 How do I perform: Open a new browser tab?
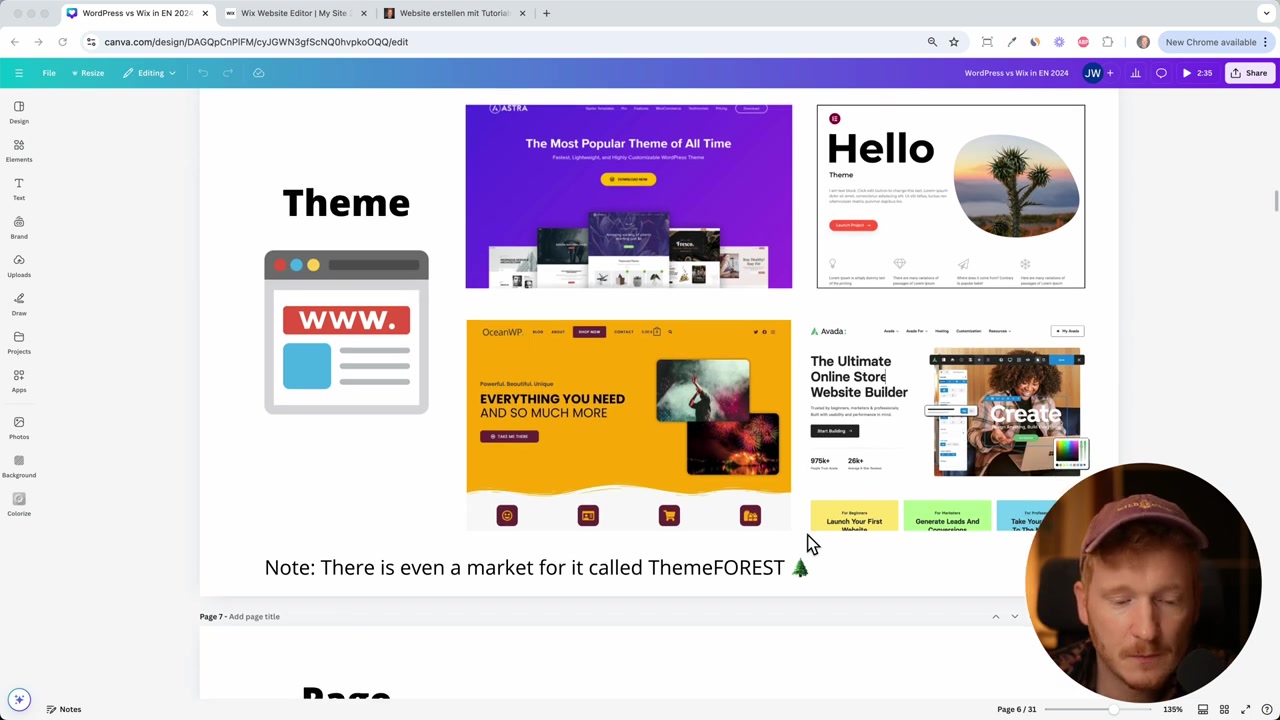(x=546, y=13)
